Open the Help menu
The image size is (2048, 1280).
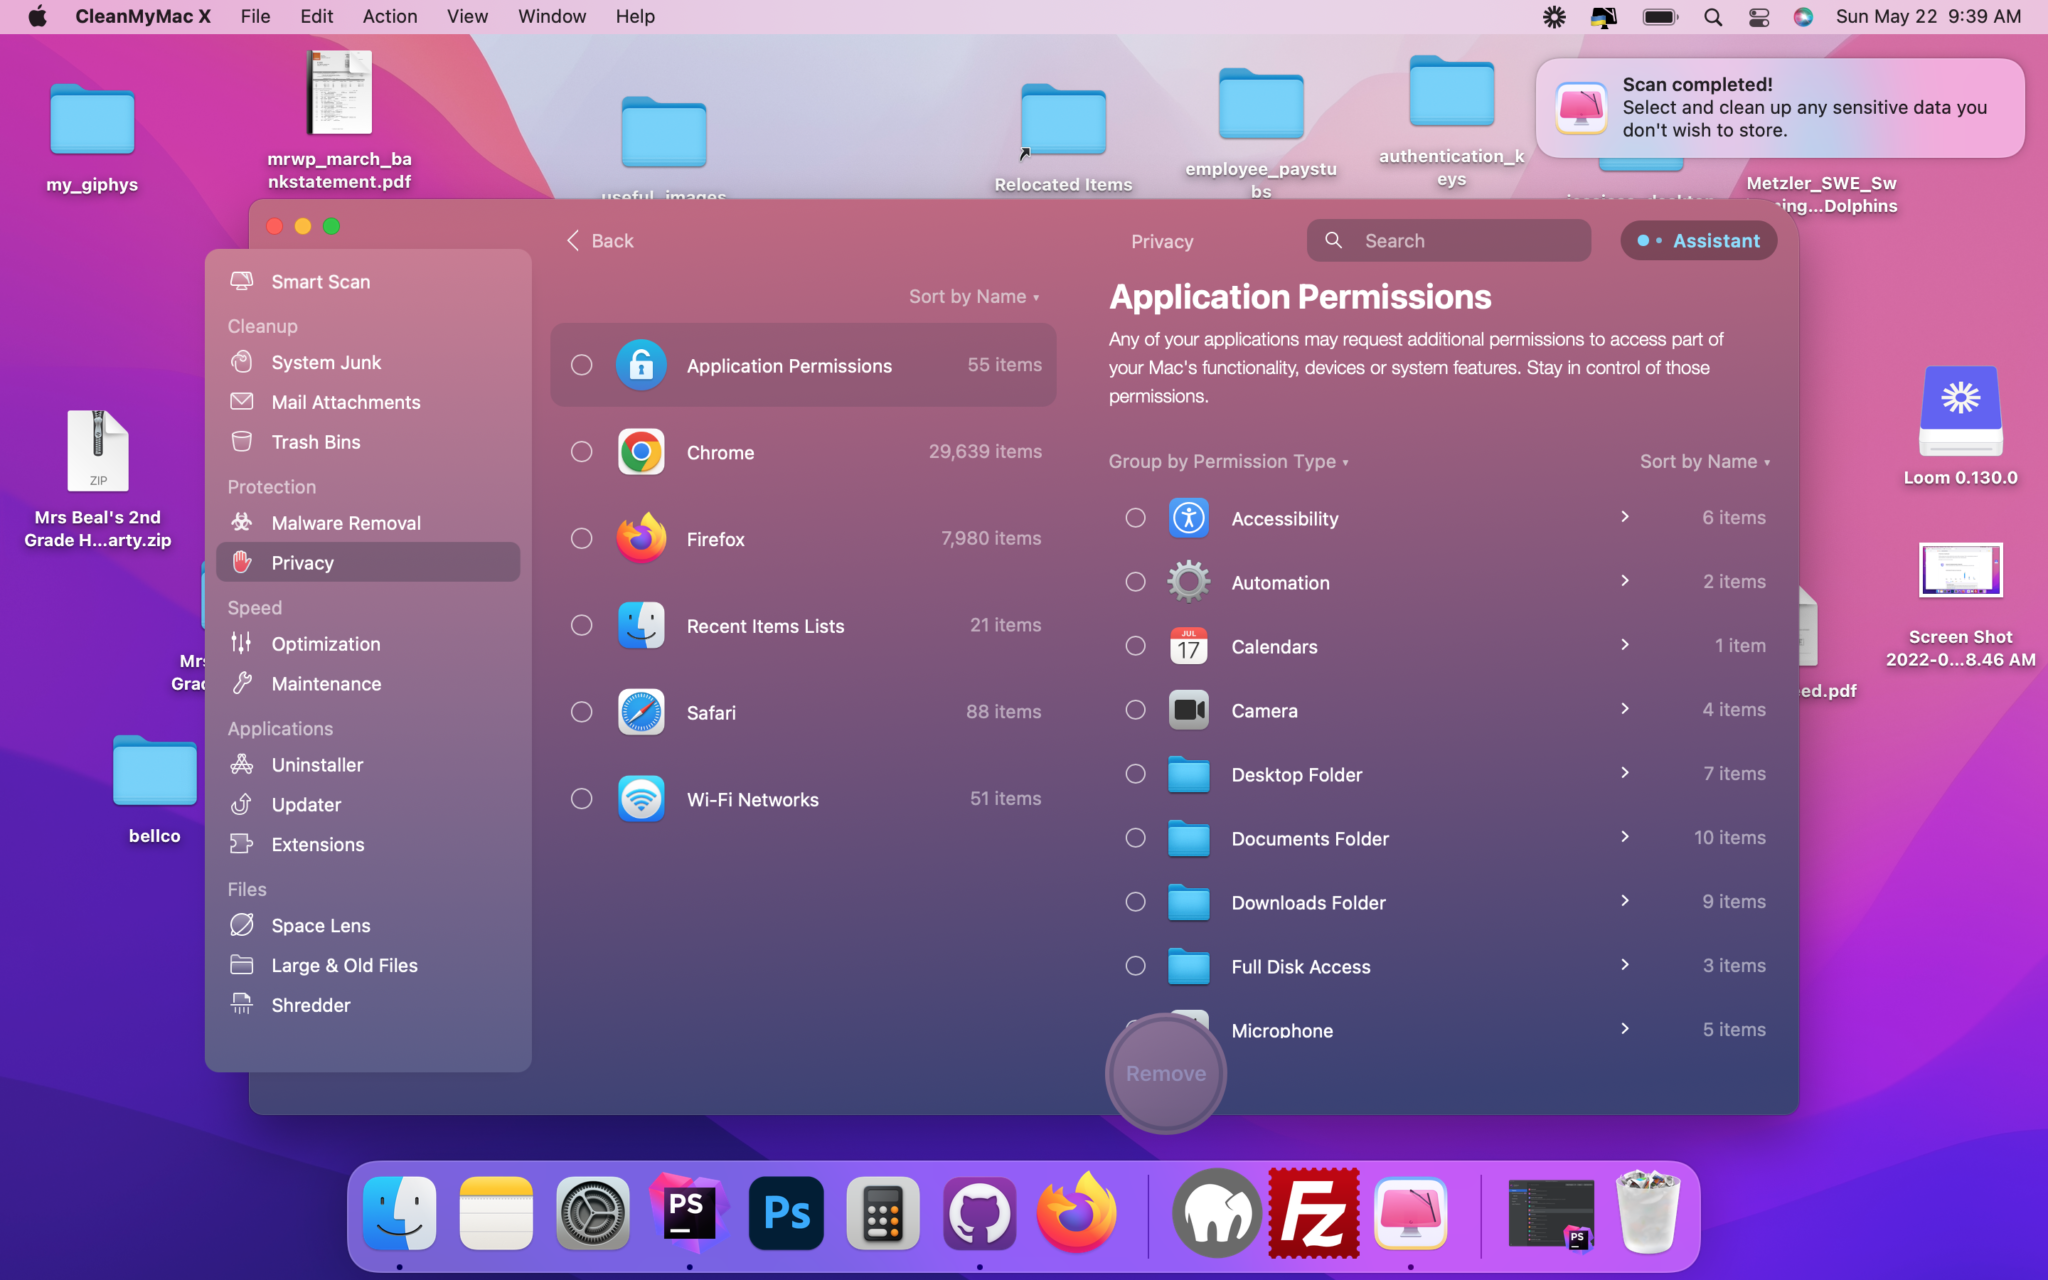(635, 17)
